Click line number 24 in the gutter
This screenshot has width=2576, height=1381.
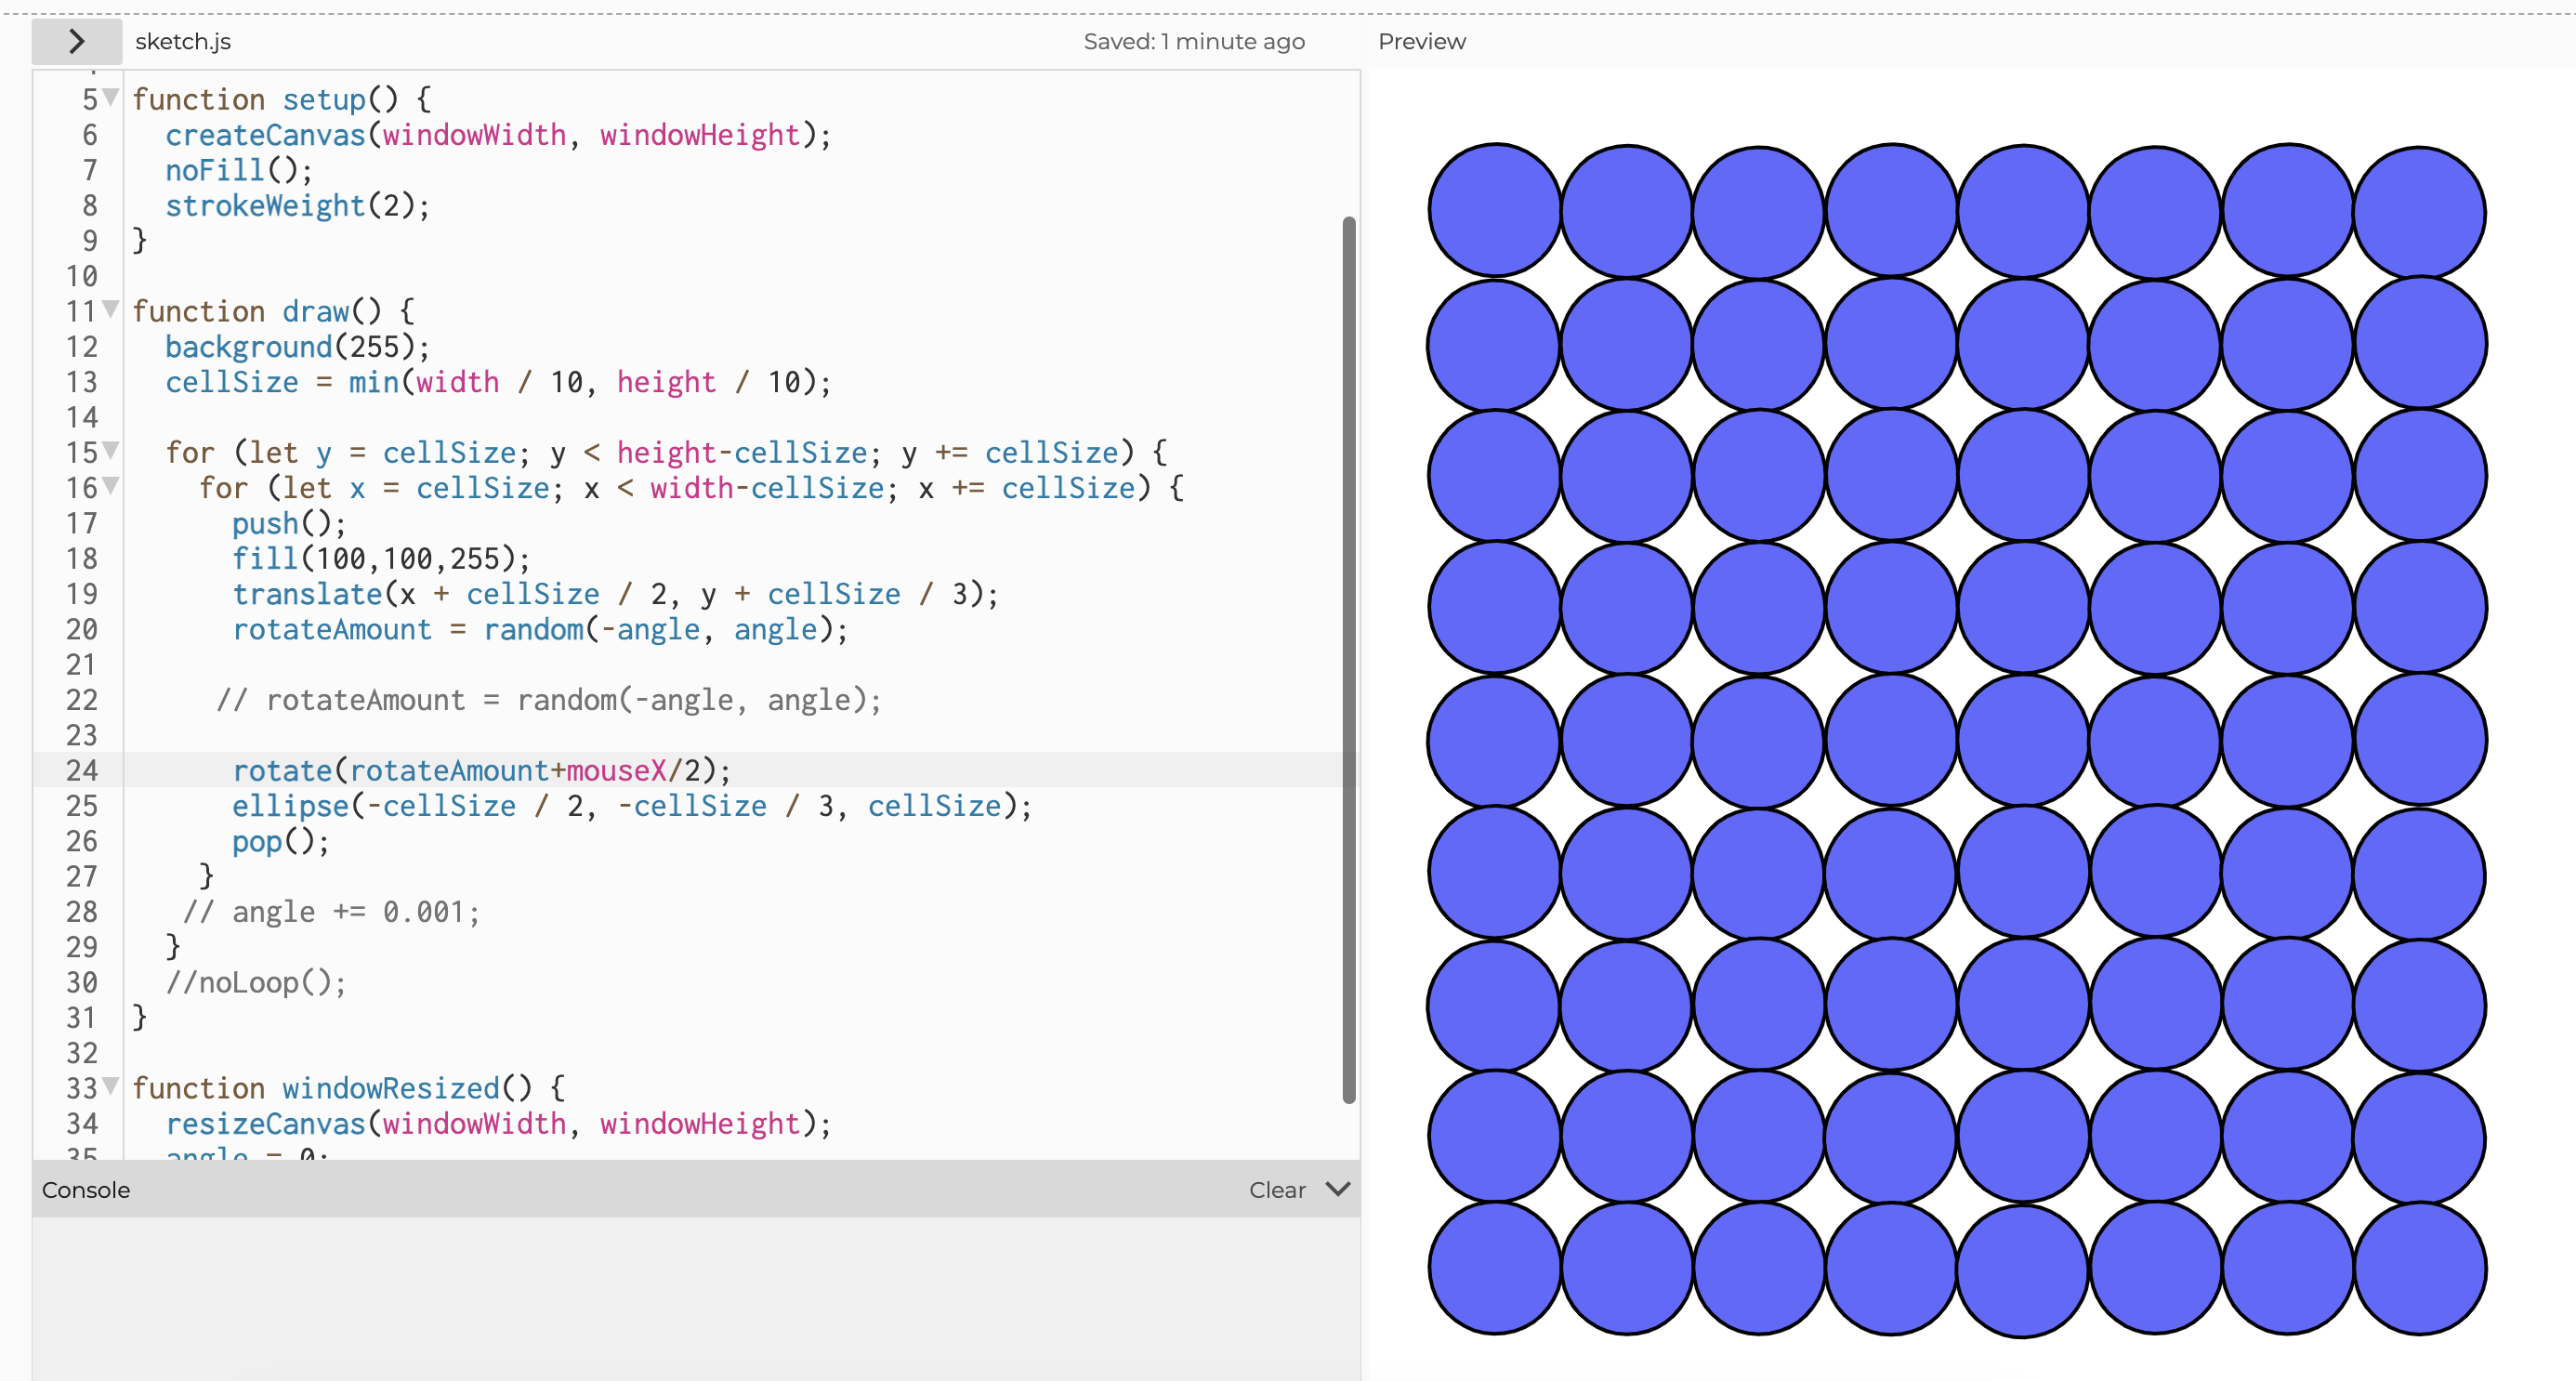pyautogui.click(x=82, y=770)
